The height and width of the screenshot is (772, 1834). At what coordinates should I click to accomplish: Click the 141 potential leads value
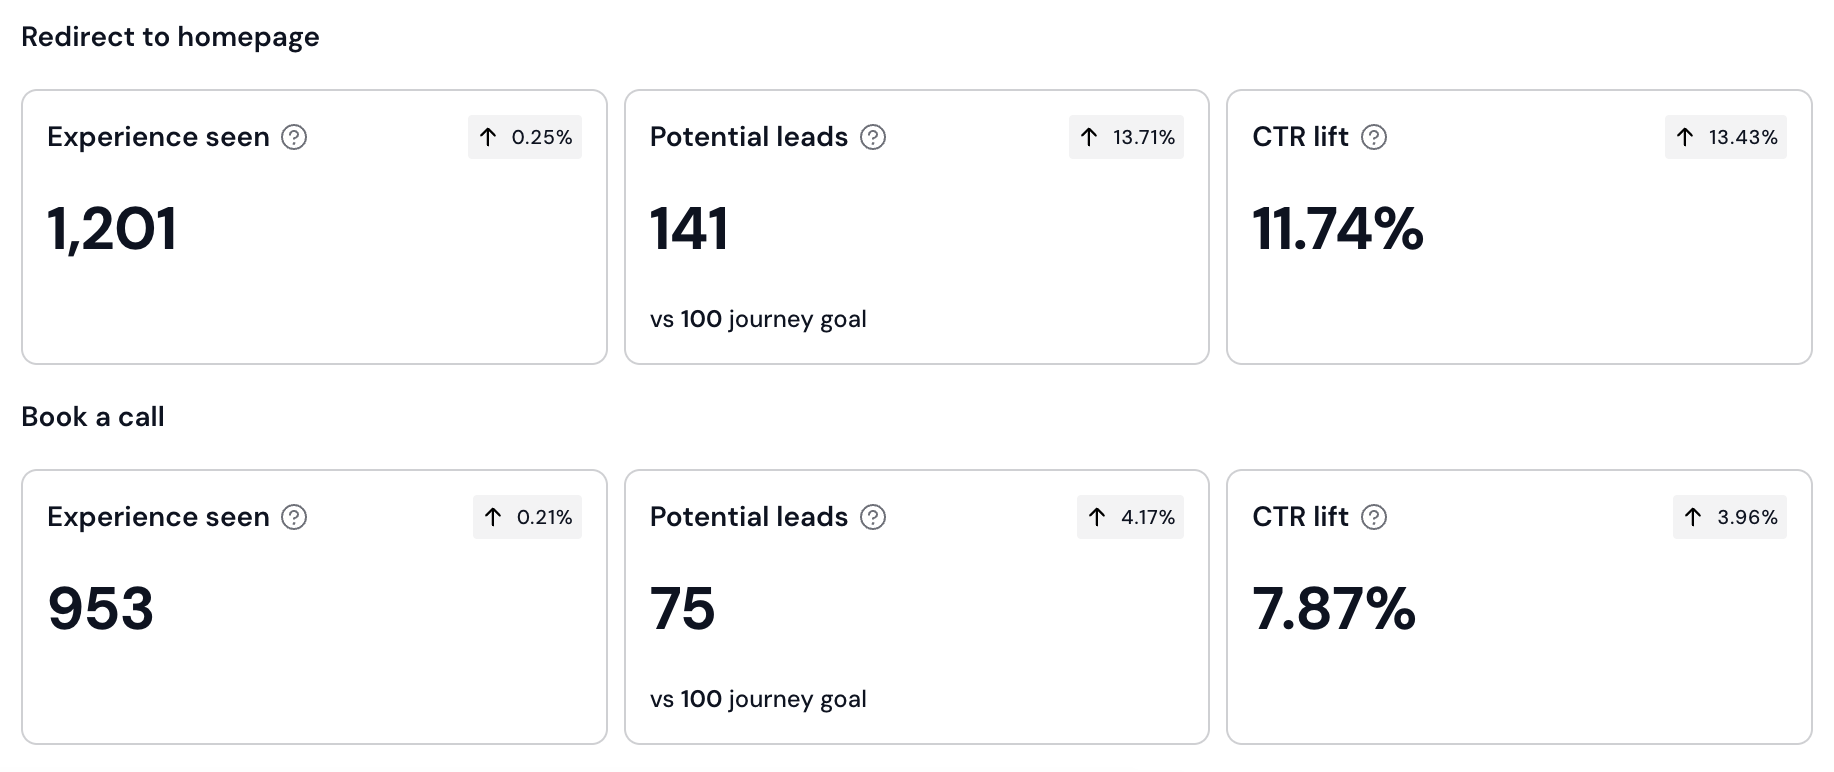pyautogui.click(x=689, y=228)
